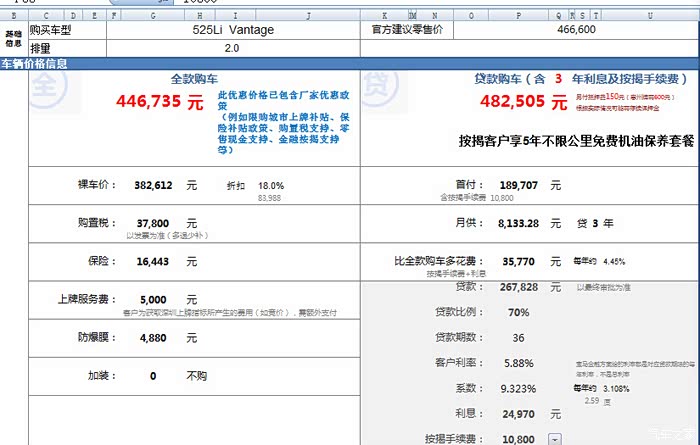700x445 pixels.
Task: Click the 不购 cell in 加装 row
Action: pyautogui.click(x=196, y=376)
